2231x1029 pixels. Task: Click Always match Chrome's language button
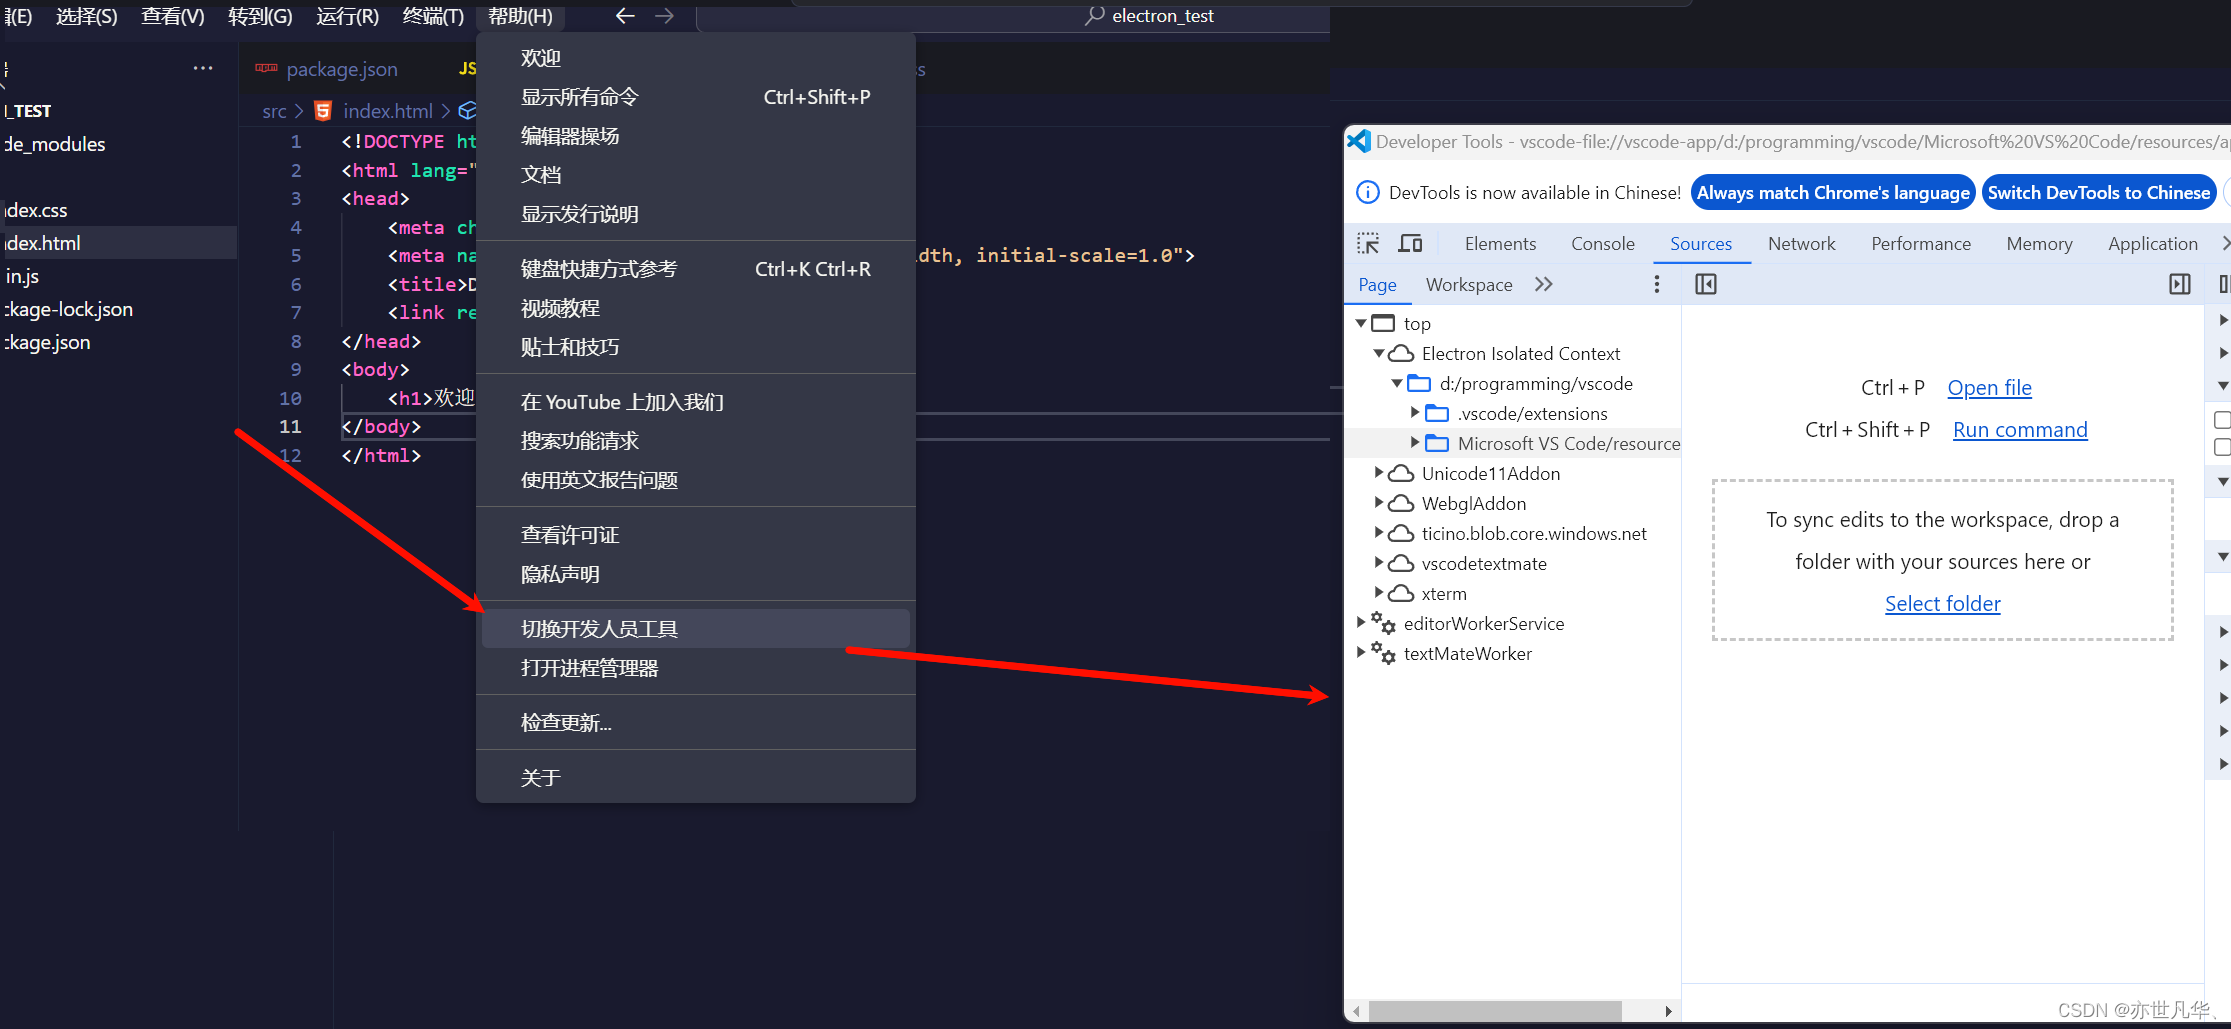coord(1833,192)
